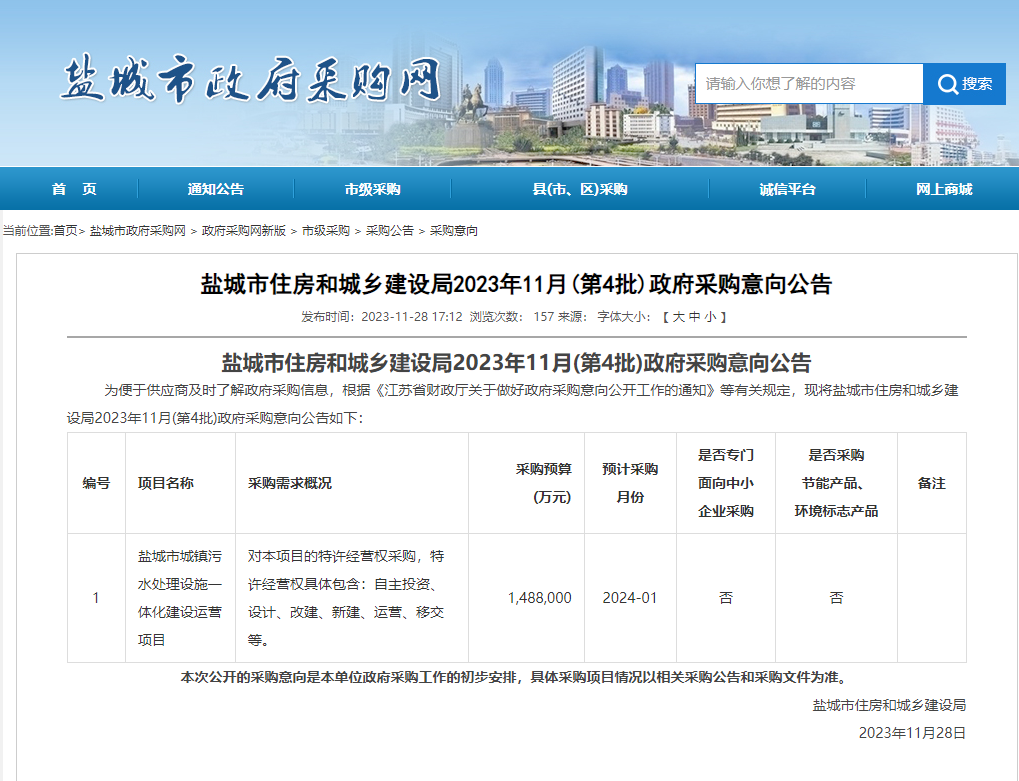
Task: Click 市级采购 breadcrumb link
Action: click(326, 231)
